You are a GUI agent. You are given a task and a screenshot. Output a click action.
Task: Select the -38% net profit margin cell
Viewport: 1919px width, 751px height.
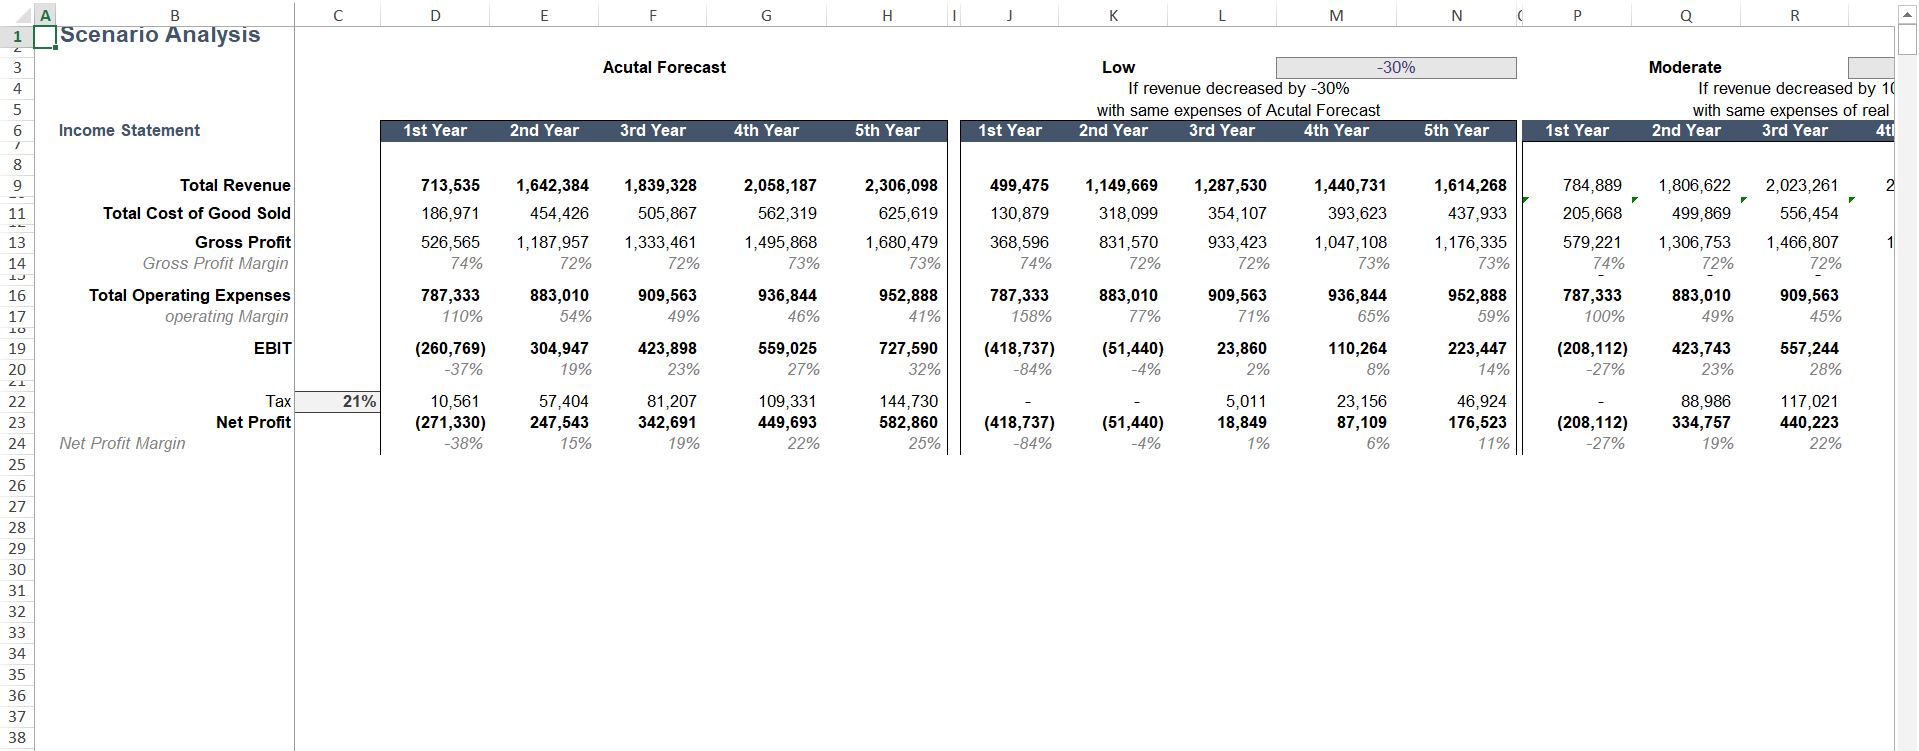pos(463,443)
